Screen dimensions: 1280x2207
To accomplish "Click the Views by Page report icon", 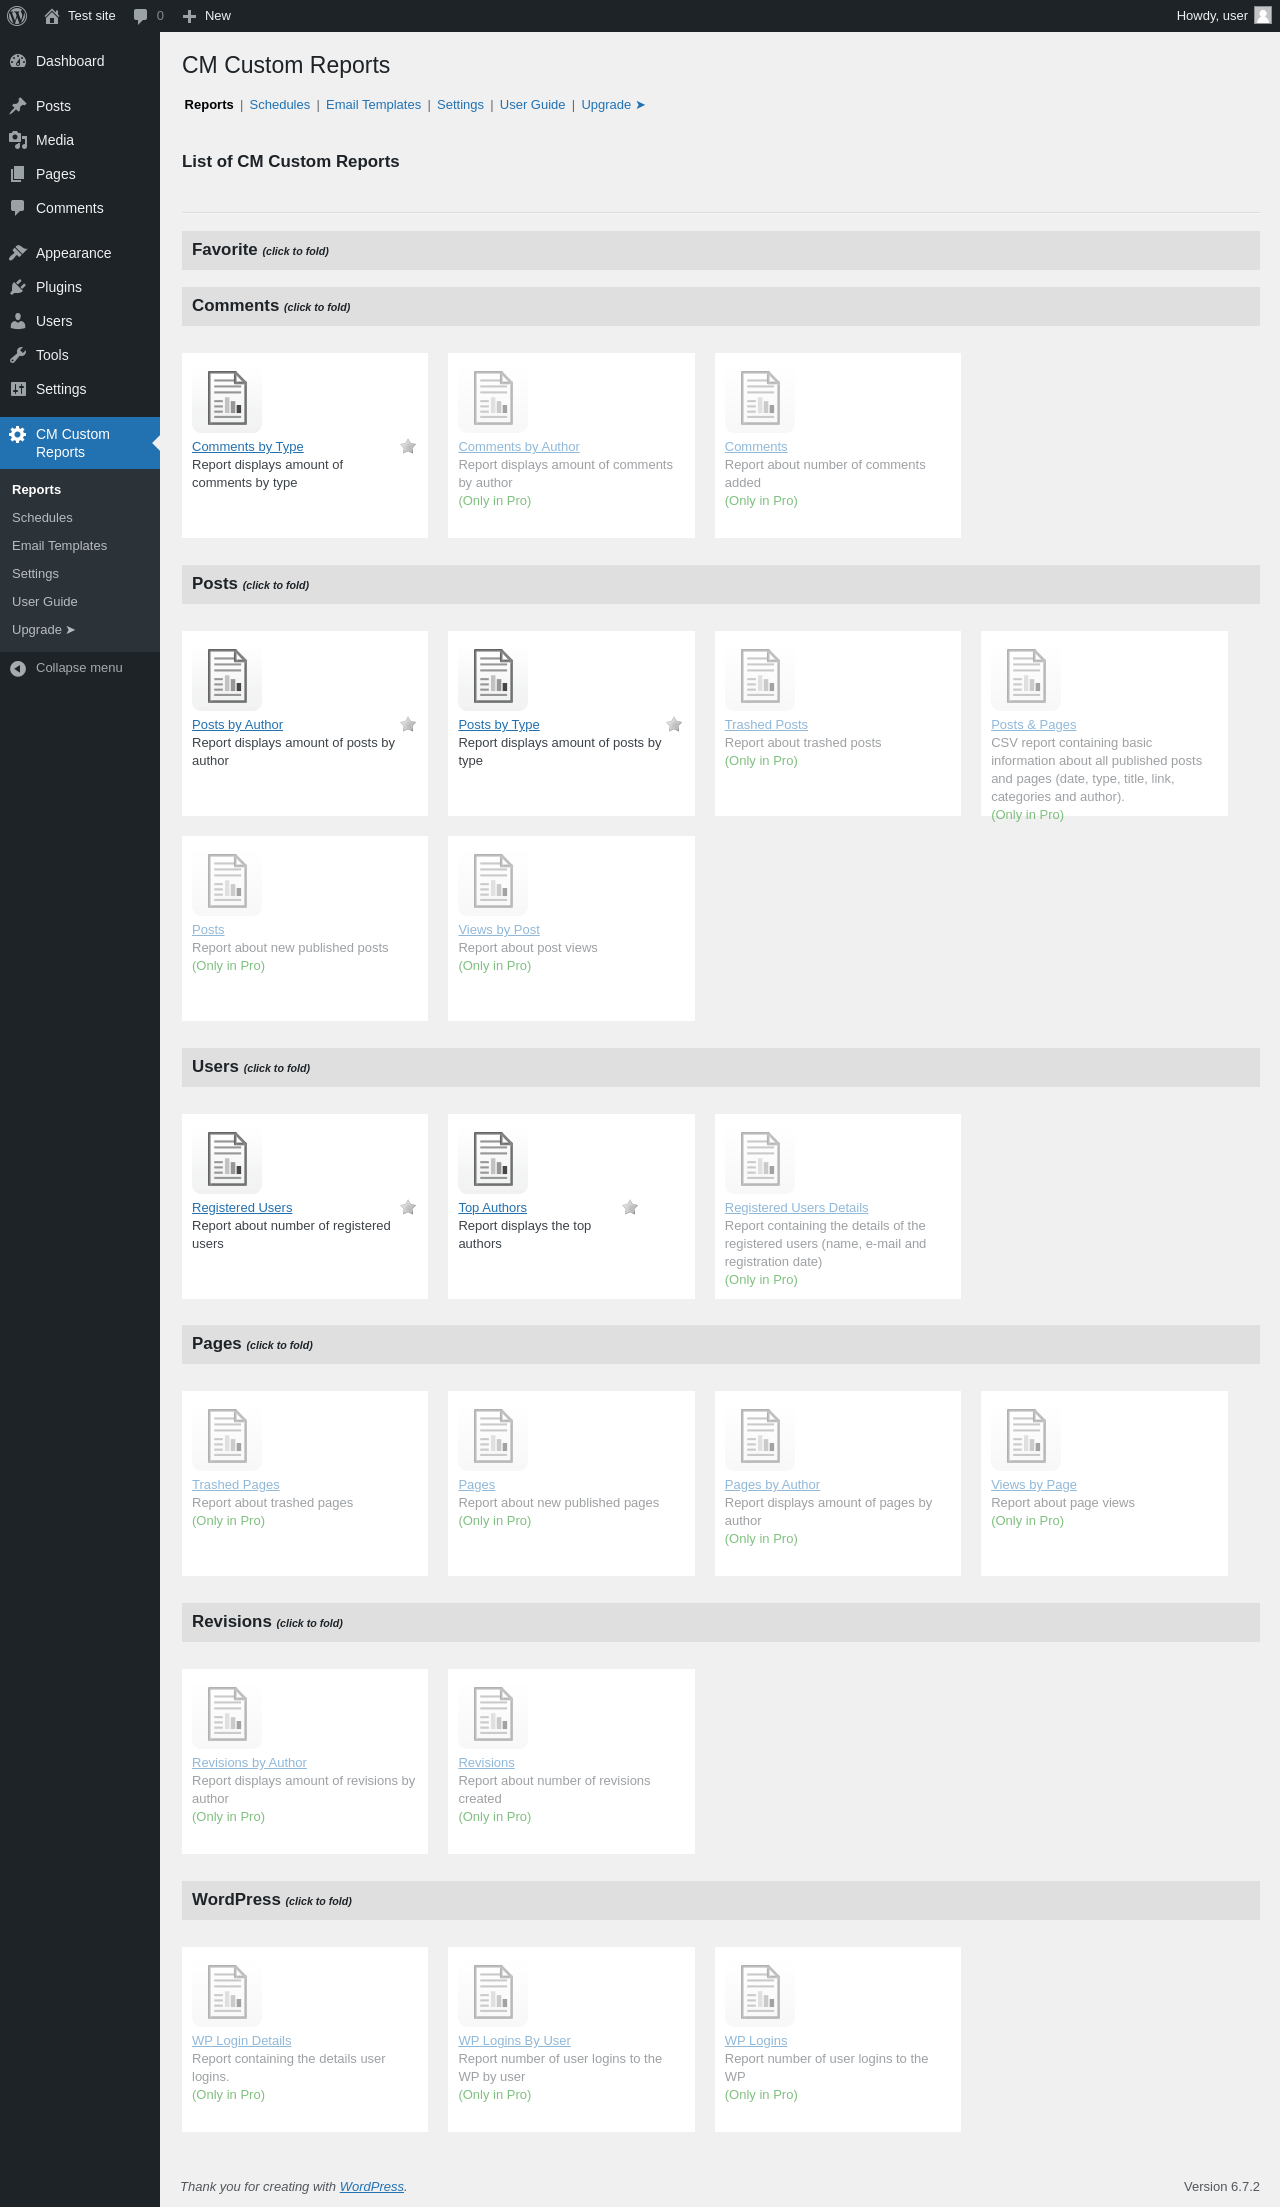I will 1026,1436.
